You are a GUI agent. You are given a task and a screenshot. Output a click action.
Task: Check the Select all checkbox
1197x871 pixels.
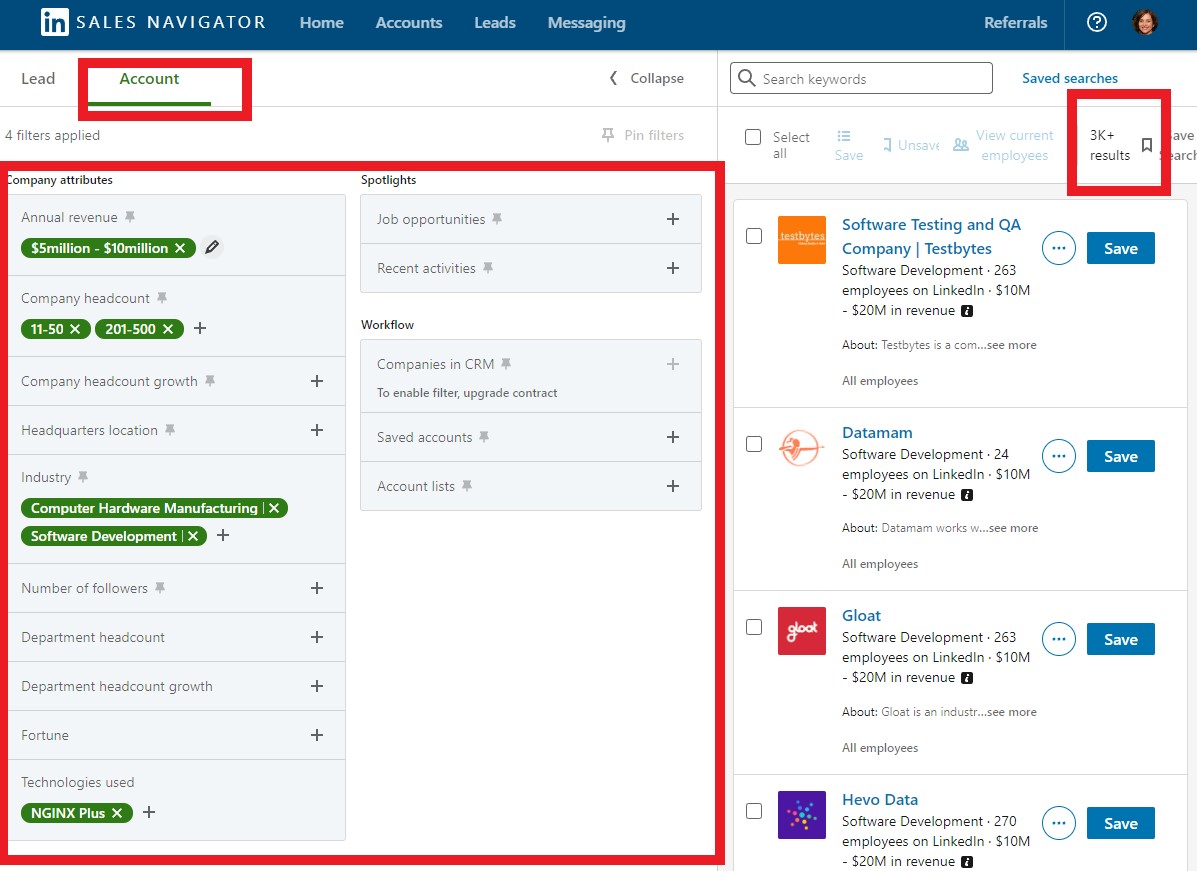click(x=753, y=137)
